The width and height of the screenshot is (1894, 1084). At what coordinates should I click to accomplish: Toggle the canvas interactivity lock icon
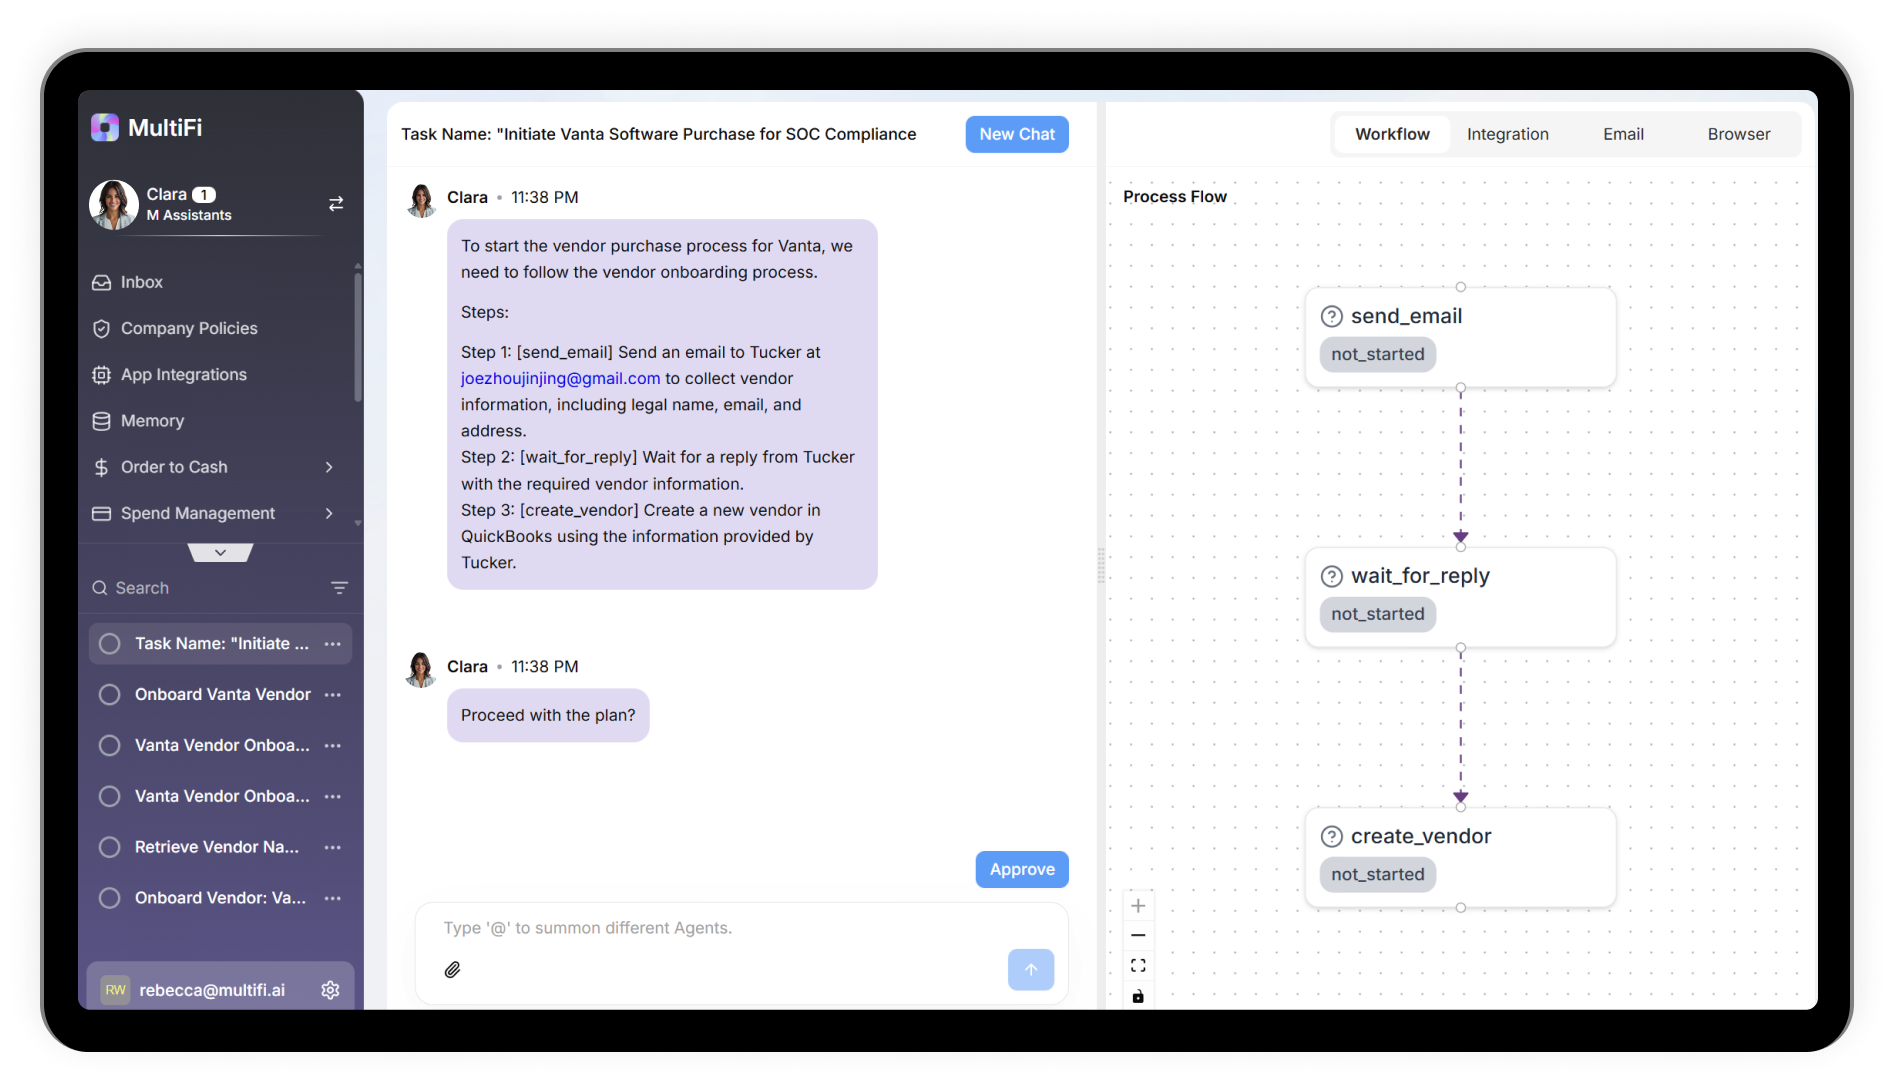coord(1138,996)
